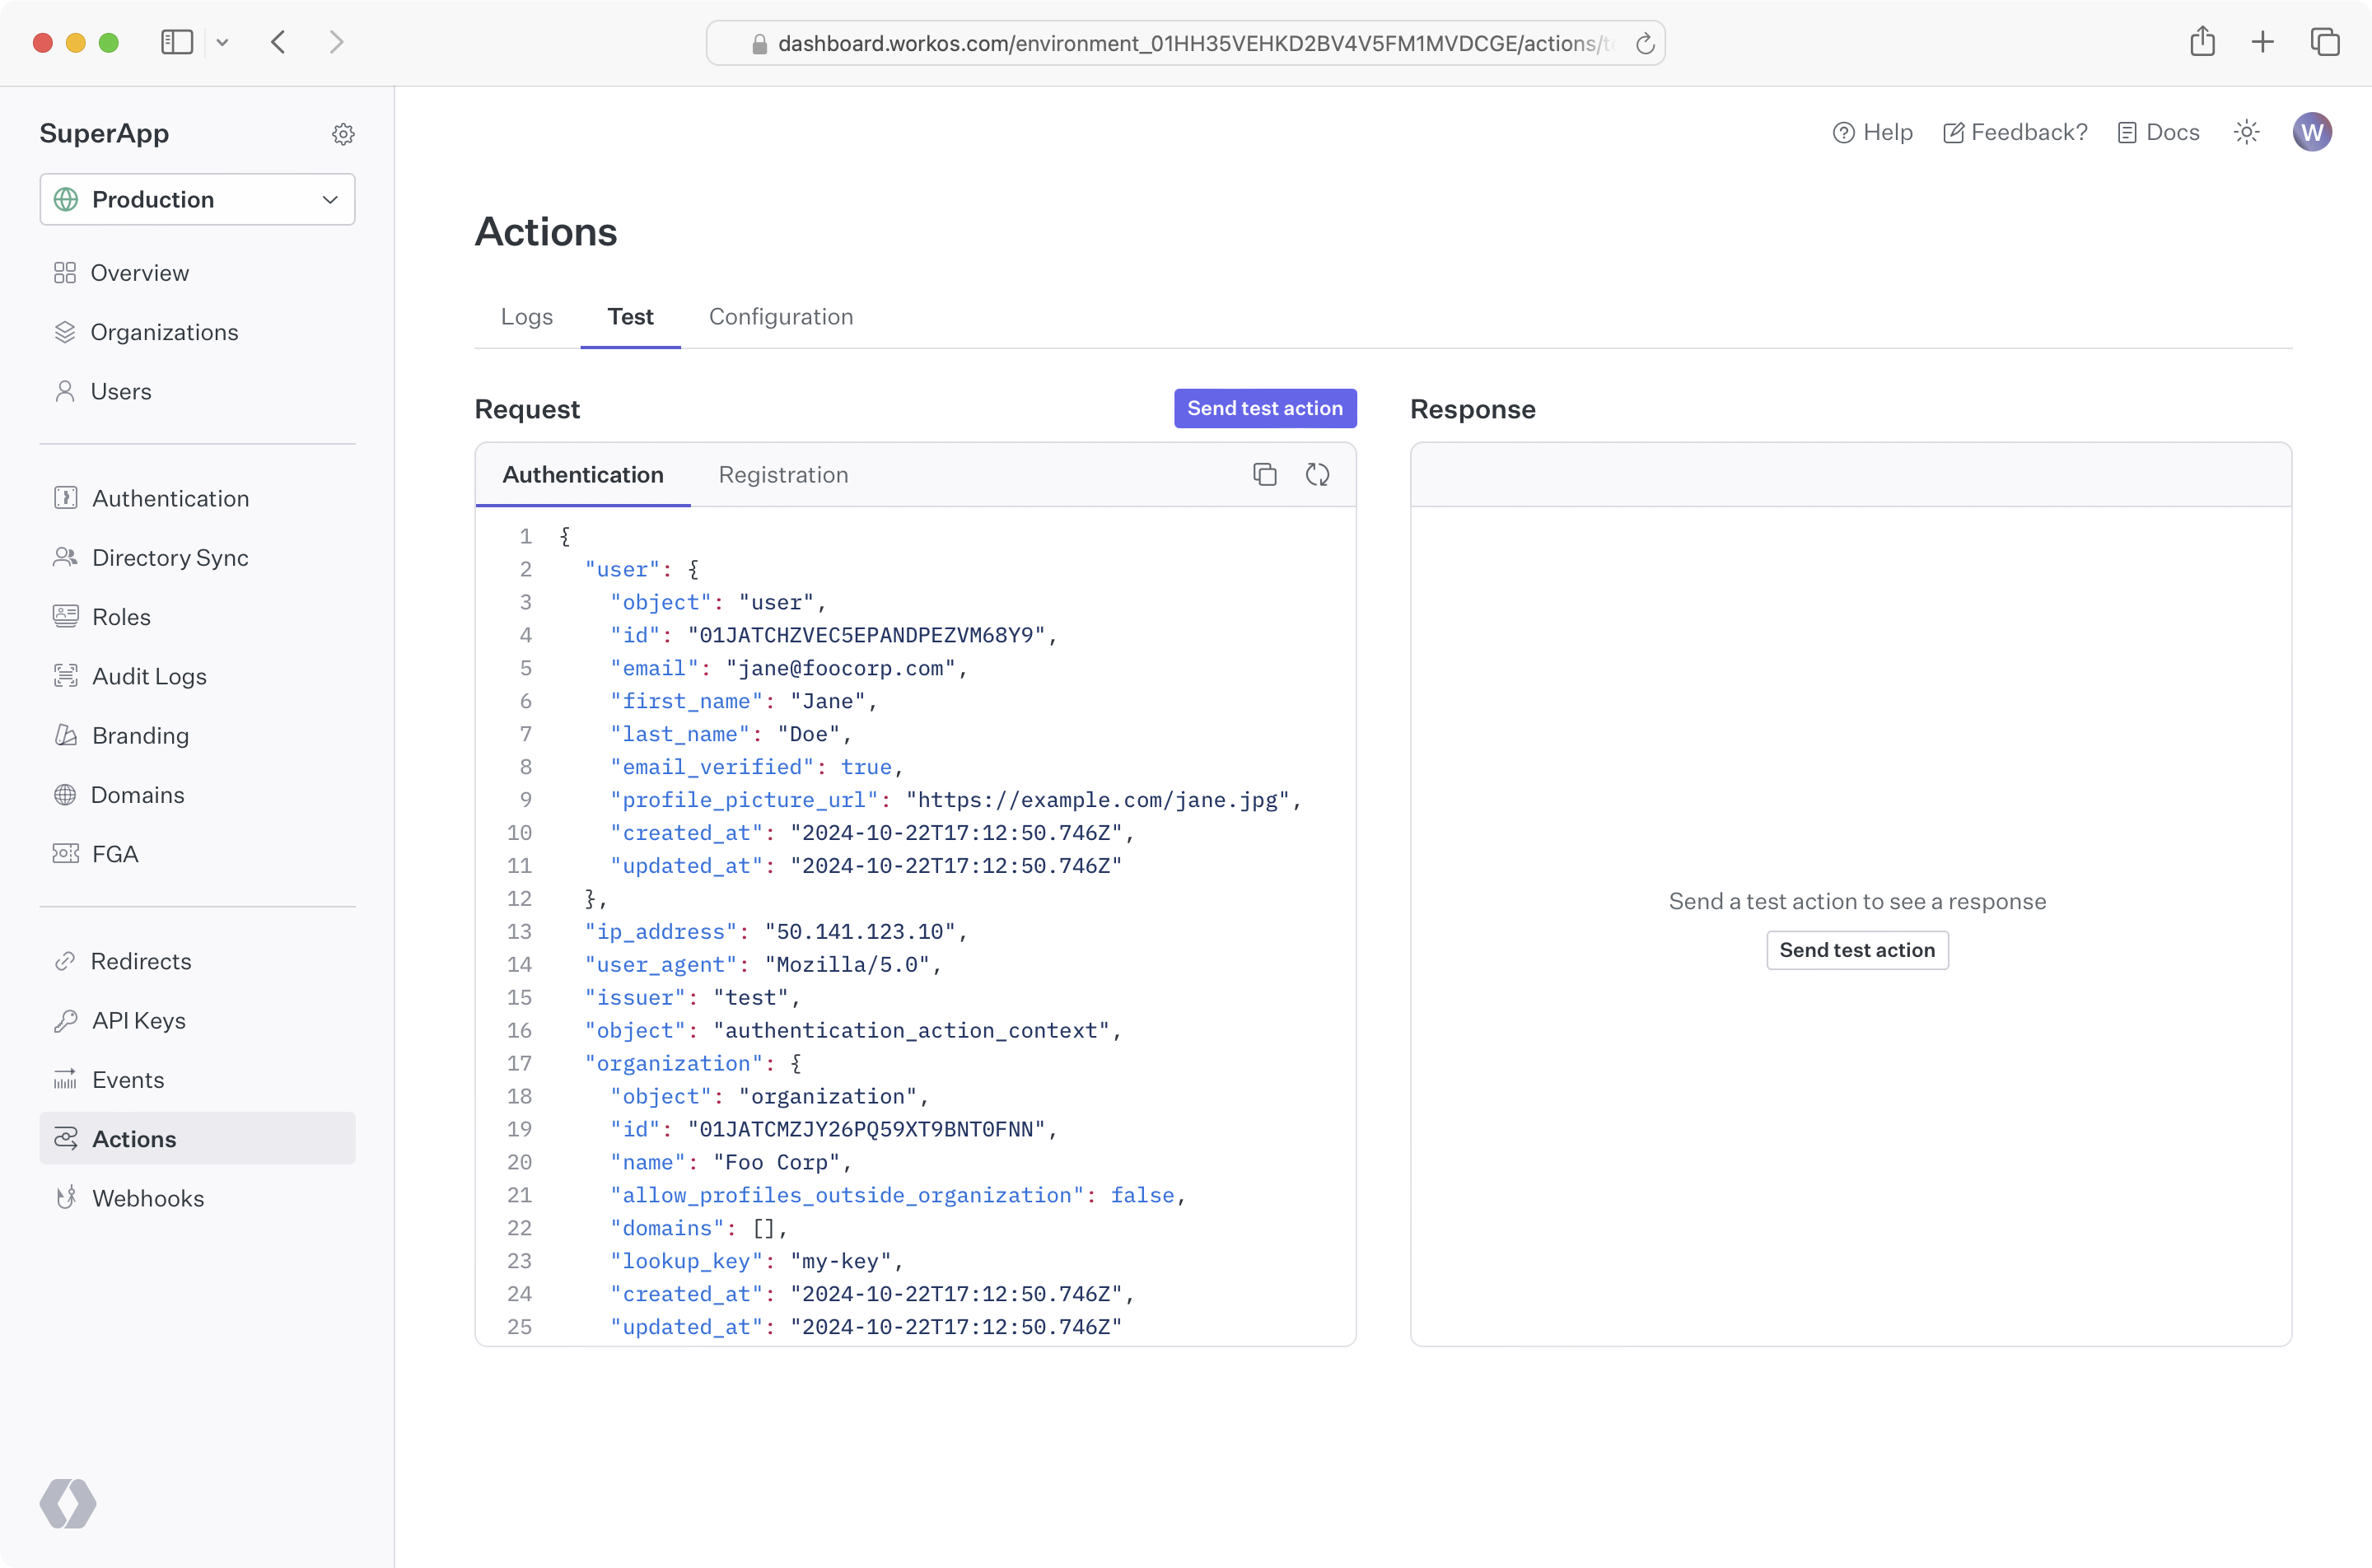Open the SuperApp settings gear
Image resolution: width=2372 pixels, height=1568 pixels.
pos(343,133)
